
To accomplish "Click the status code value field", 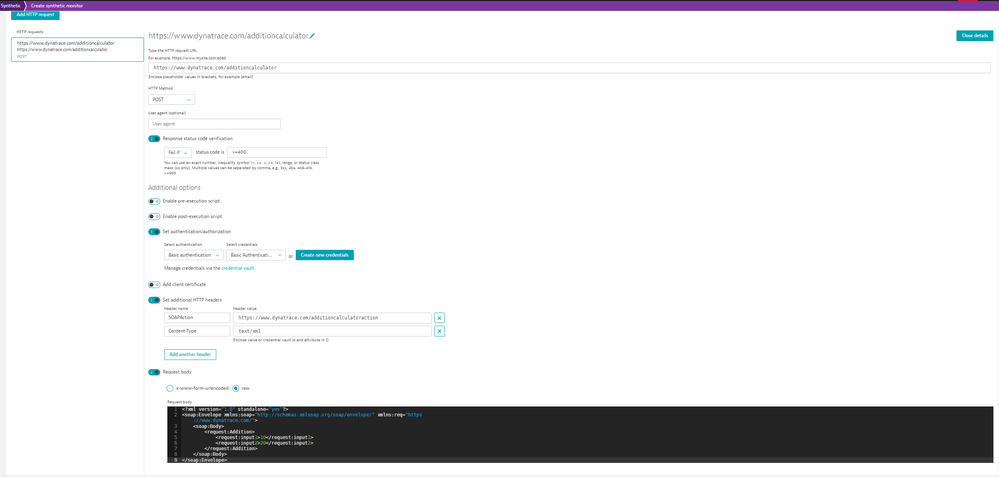I will click(x=277, y=153).
